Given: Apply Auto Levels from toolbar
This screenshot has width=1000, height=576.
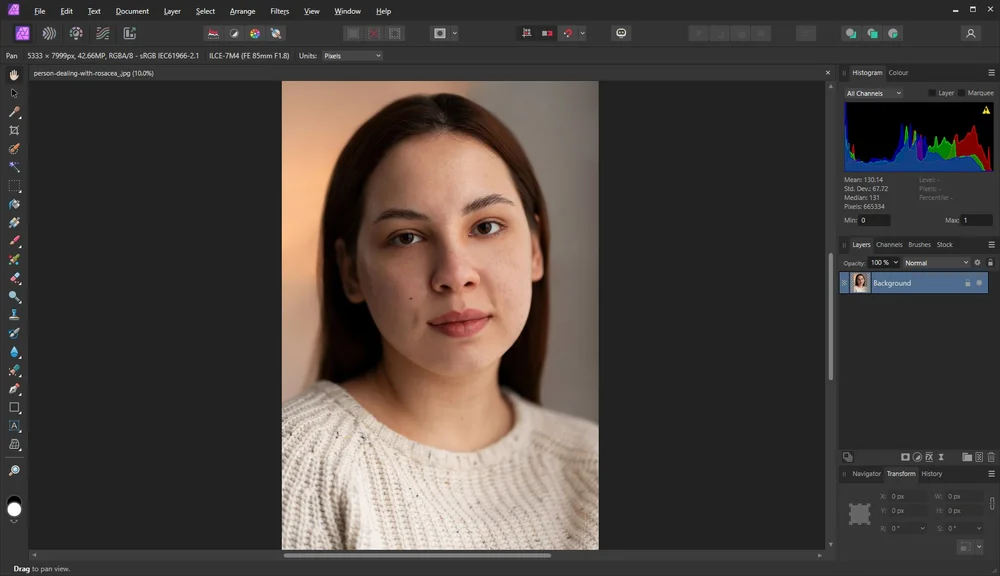Looking at the screenshot, I should [213, 33].
